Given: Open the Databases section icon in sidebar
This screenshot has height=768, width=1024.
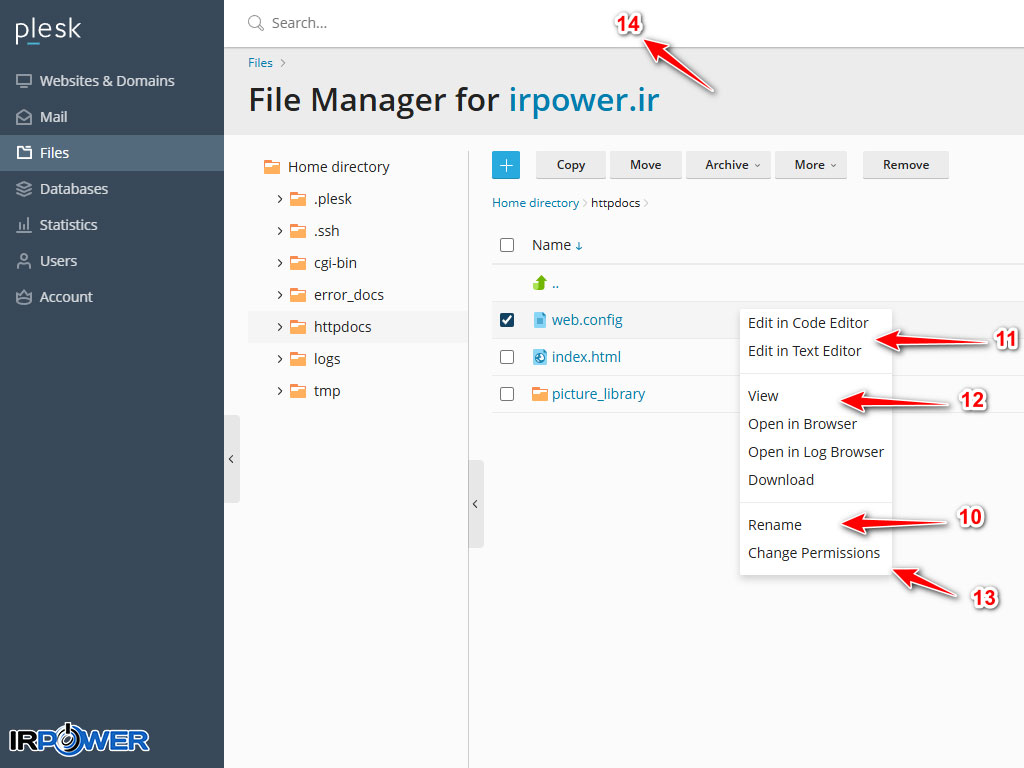Looking at the screenshot, I should 23,189.
